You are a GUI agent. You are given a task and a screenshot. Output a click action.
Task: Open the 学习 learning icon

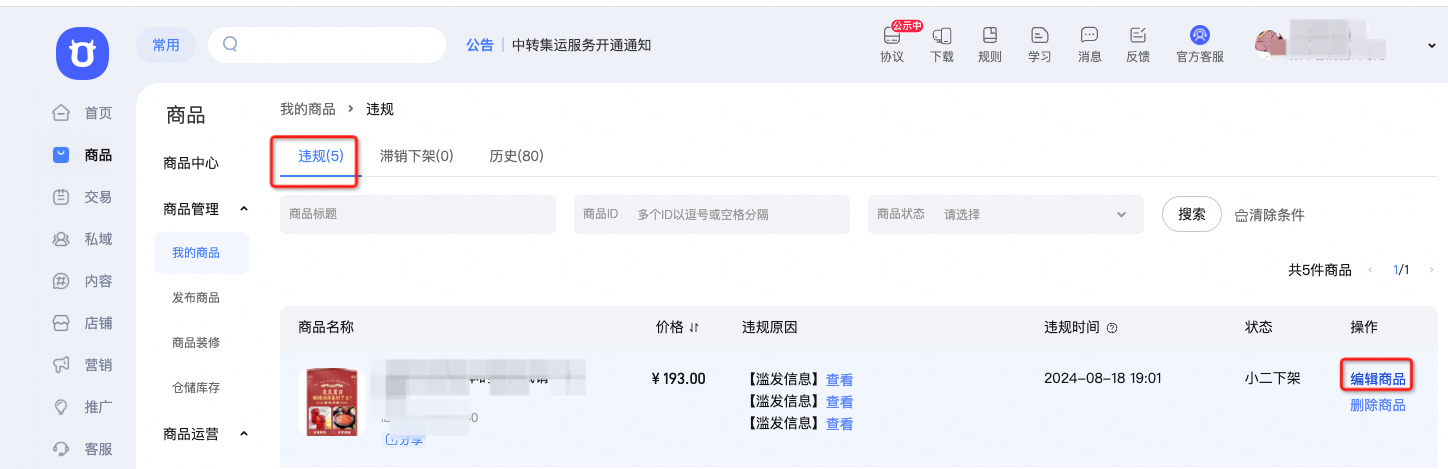click(1040, 44)
